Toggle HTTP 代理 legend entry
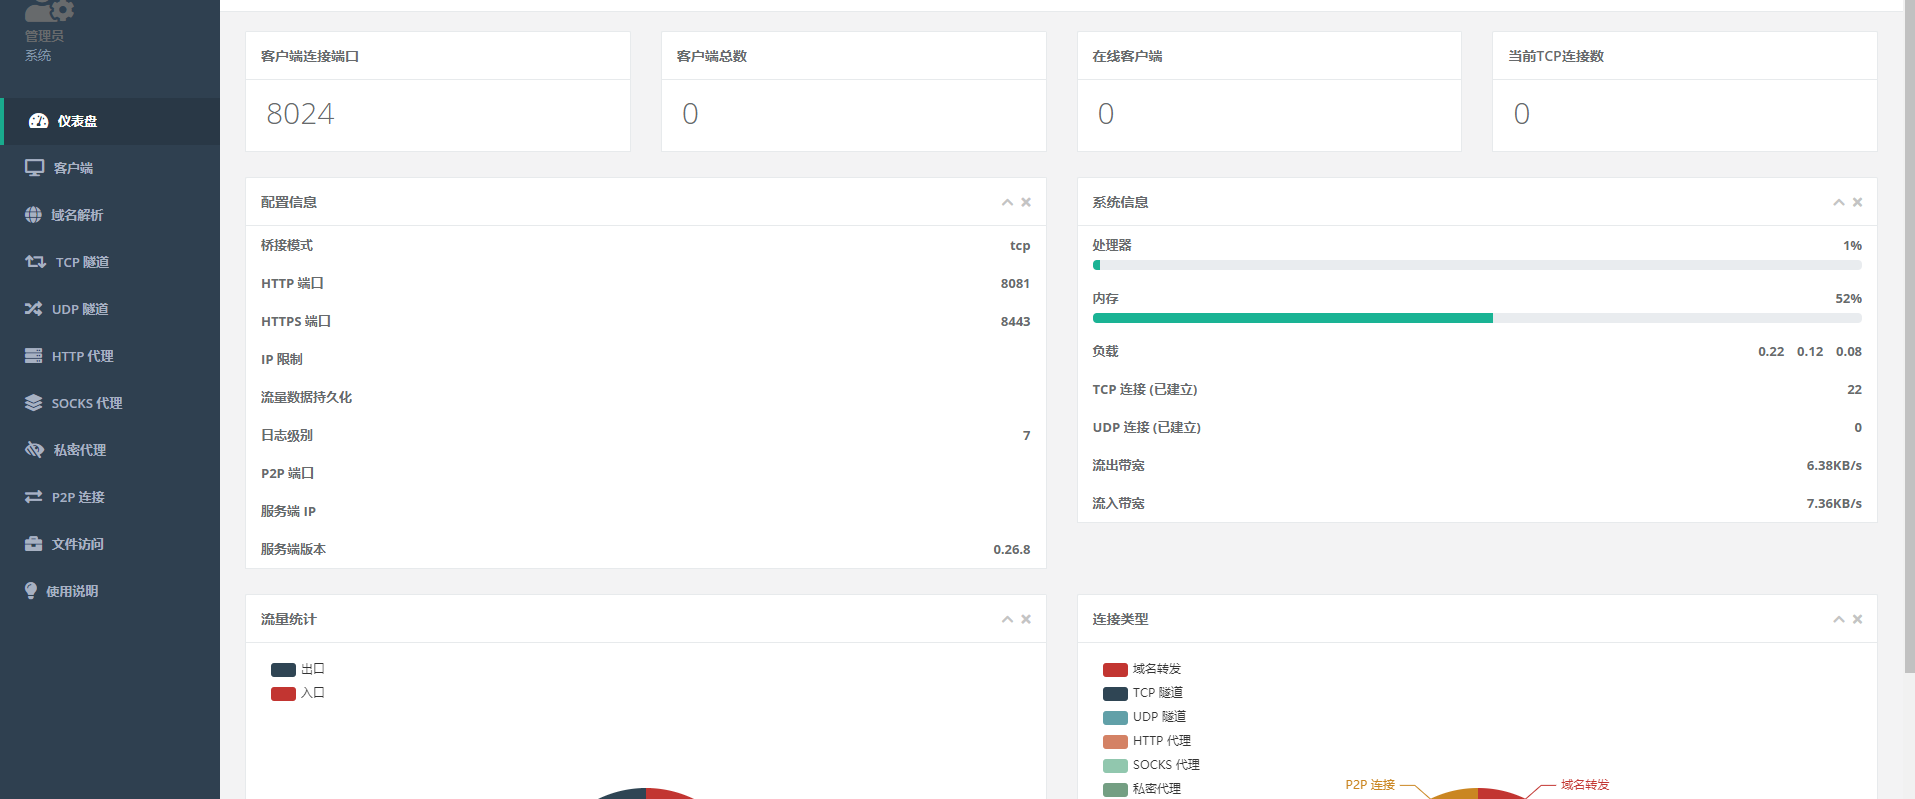Screen dimensions: 1915x799 point(1147,741)
